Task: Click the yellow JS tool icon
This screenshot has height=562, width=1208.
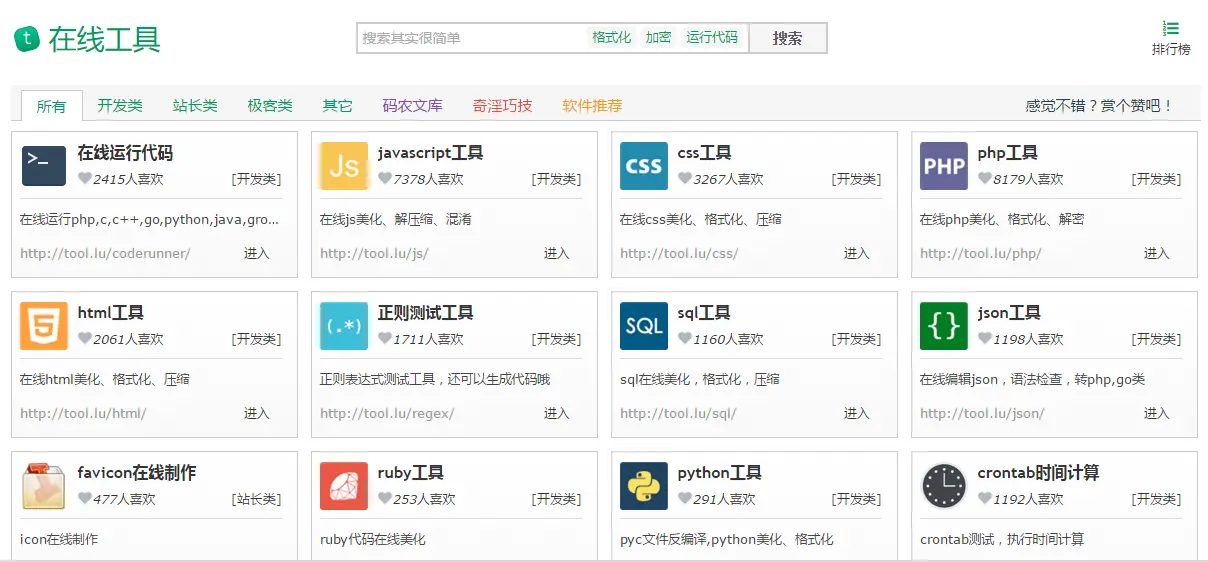Action: [344, 166]
